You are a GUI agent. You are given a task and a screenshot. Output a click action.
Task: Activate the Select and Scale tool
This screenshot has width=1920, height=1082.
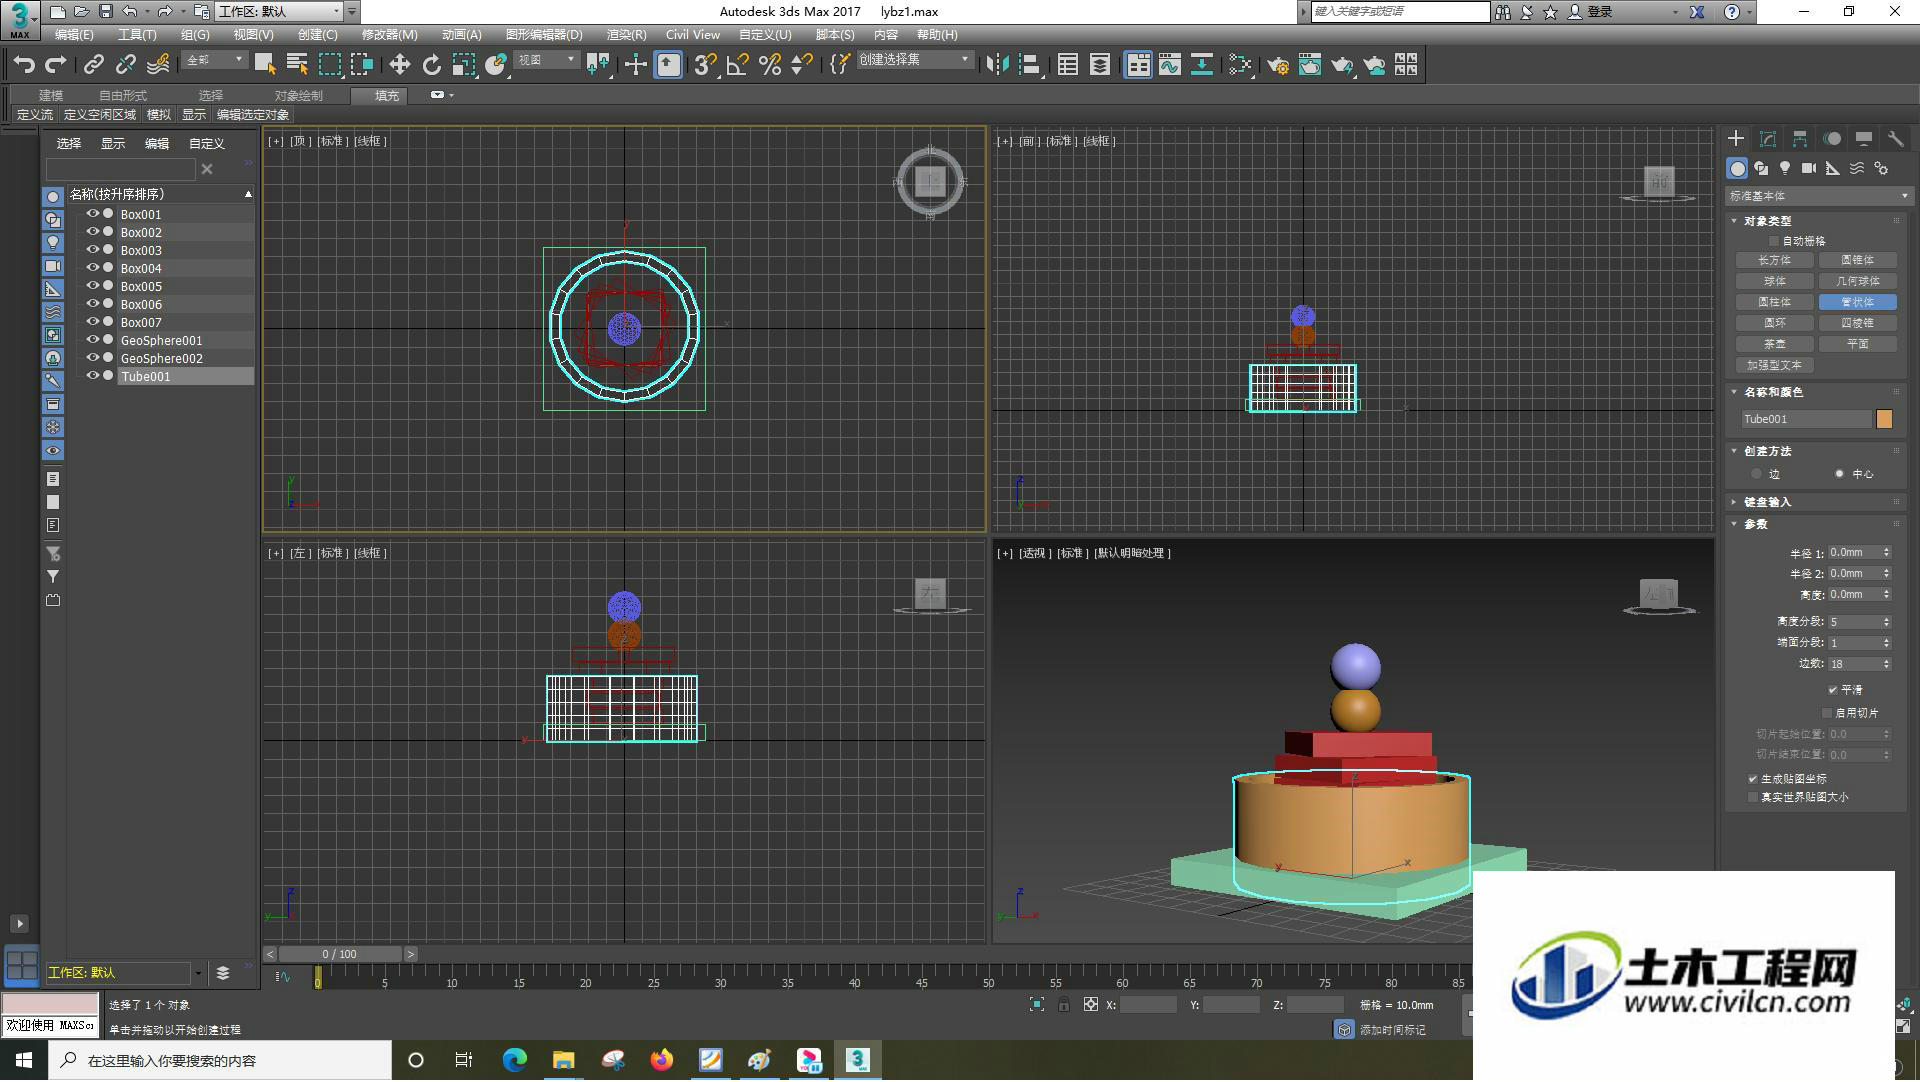(x=463, y=65)
